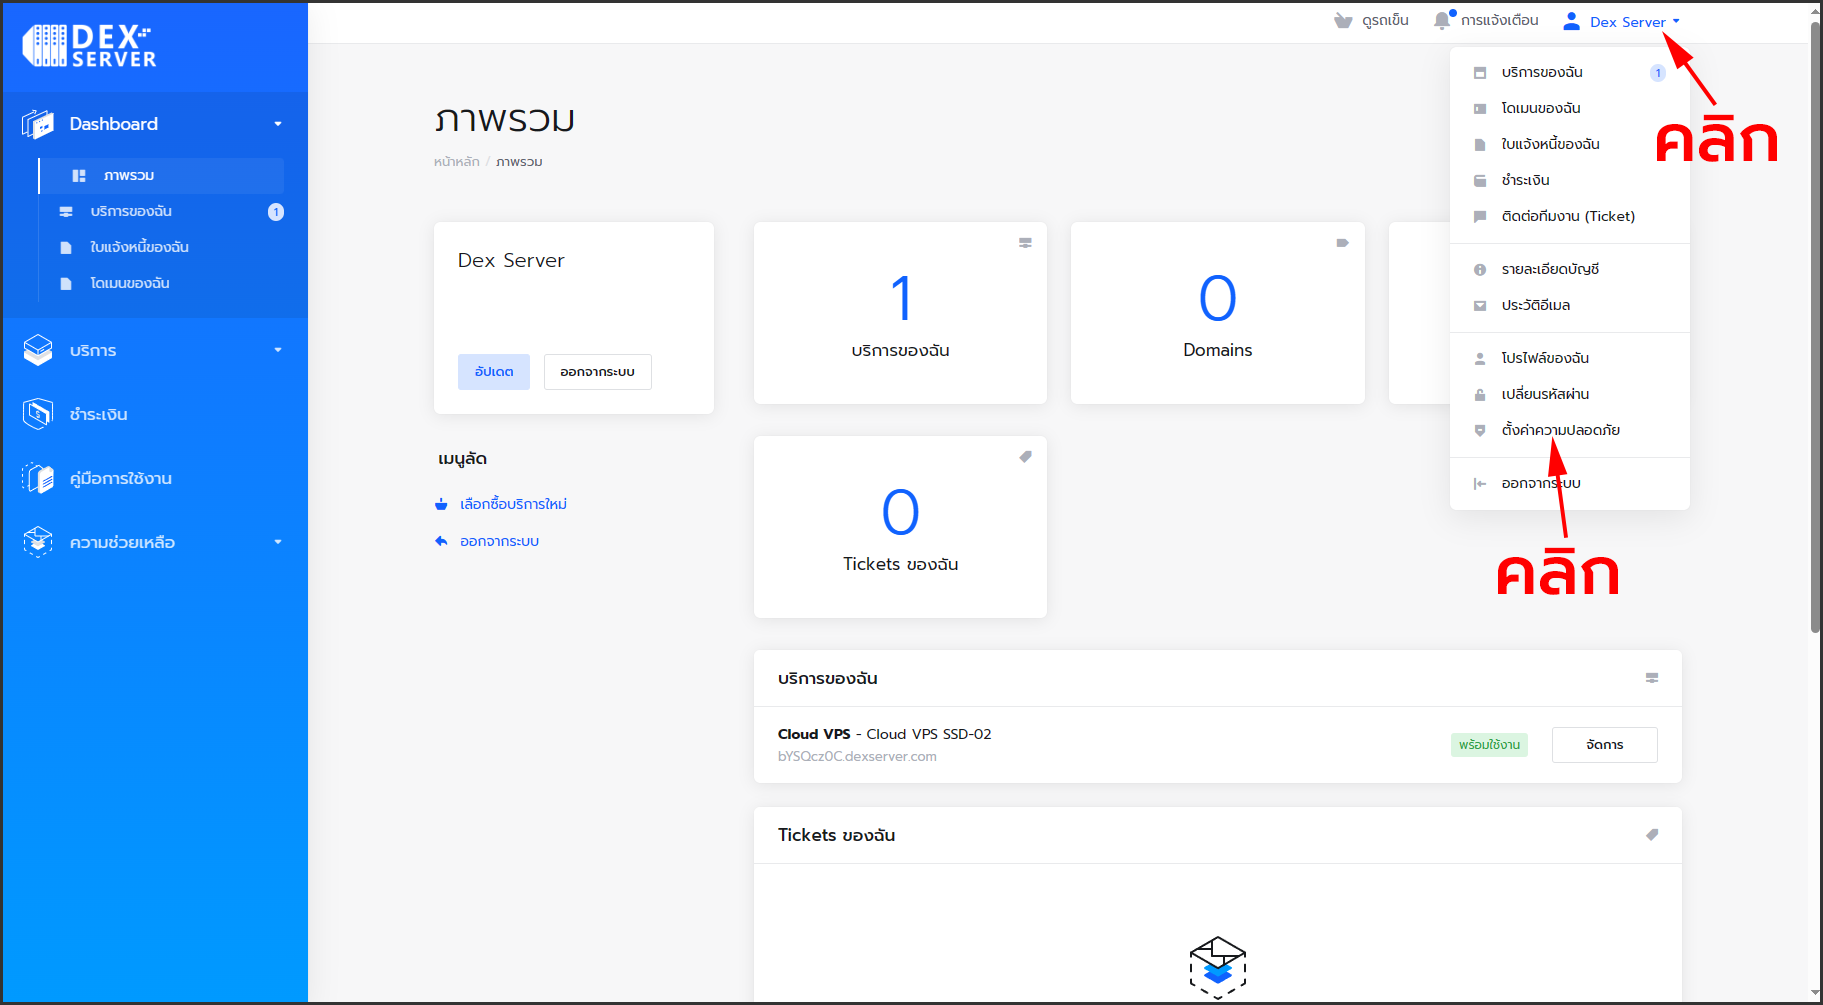Click the tag icon on Domains card
Screen dimensions: 1823x1005
pos(1342,243)
